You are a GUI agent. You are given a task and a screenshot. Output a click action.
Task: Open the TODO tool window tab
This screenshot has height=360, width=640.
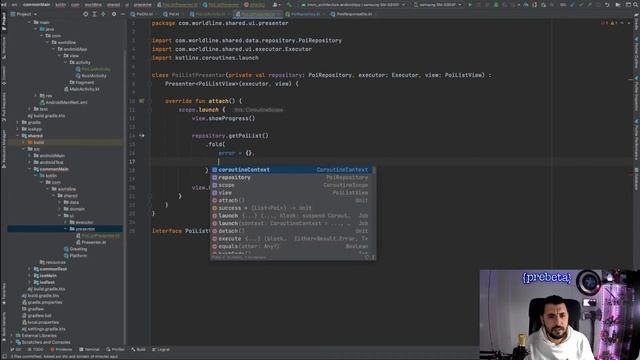tap(35, 349)
